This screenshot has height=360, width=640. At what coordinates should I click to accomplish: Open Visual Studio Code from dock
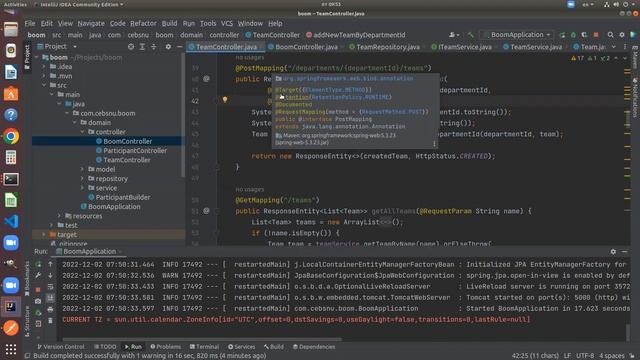coord(11,221)
